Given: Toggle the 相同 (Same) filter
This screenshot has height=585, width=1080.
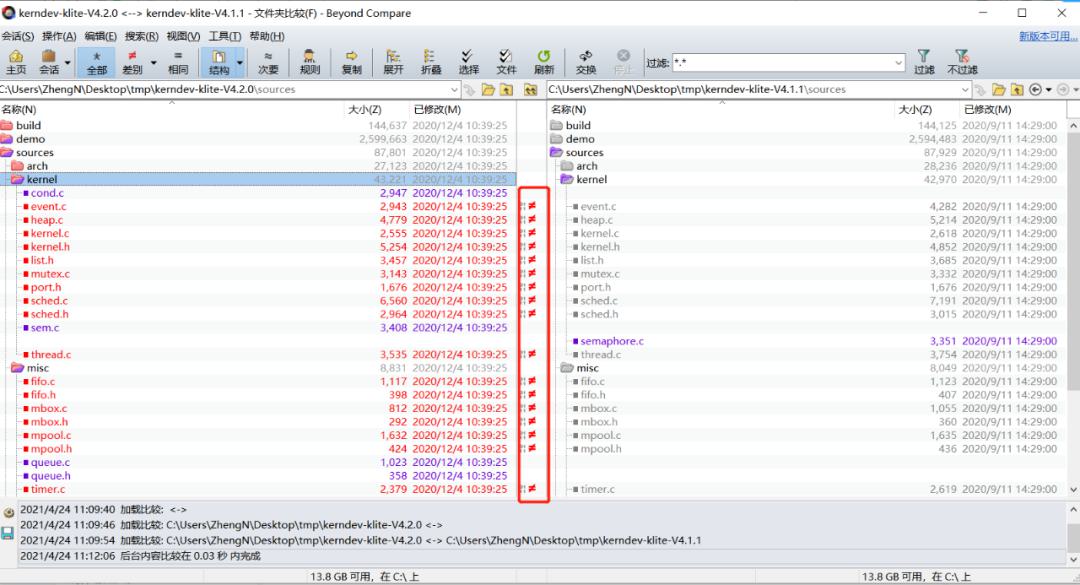Looking at the screenshot, I should click(178, 61).
